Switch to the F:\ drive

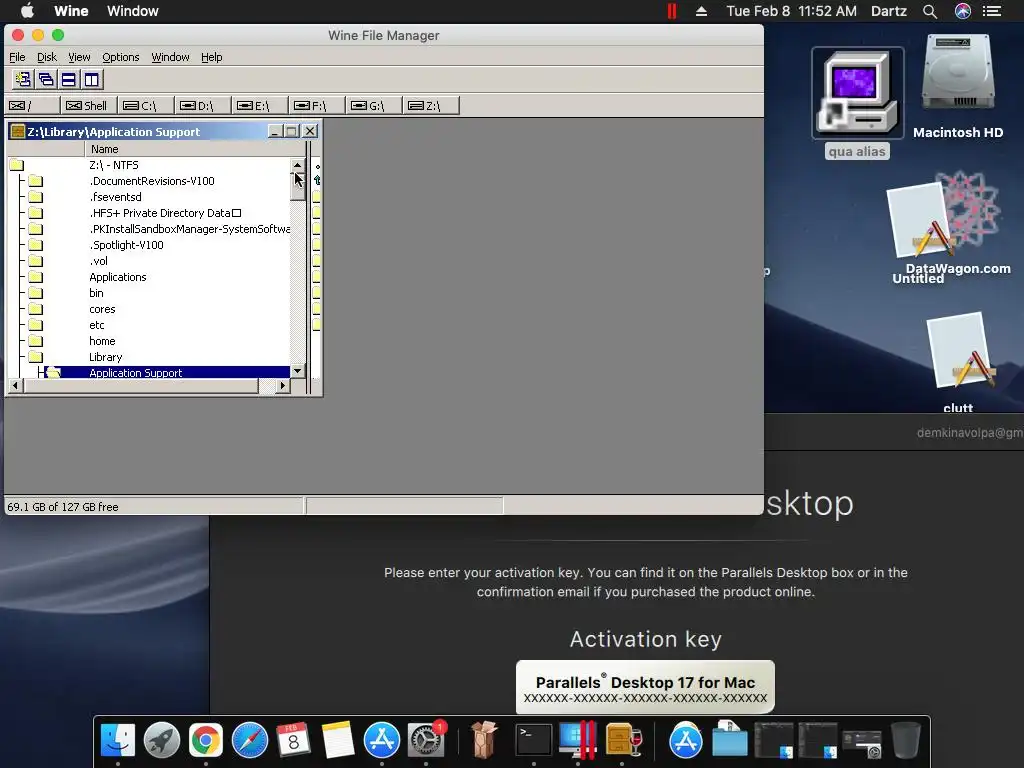(317, 105)
